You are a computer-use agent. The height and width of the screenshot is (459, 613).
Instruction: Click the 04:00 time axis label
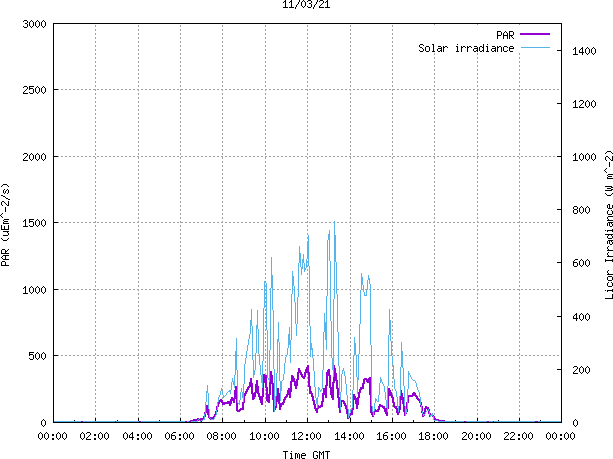point(137,436)
